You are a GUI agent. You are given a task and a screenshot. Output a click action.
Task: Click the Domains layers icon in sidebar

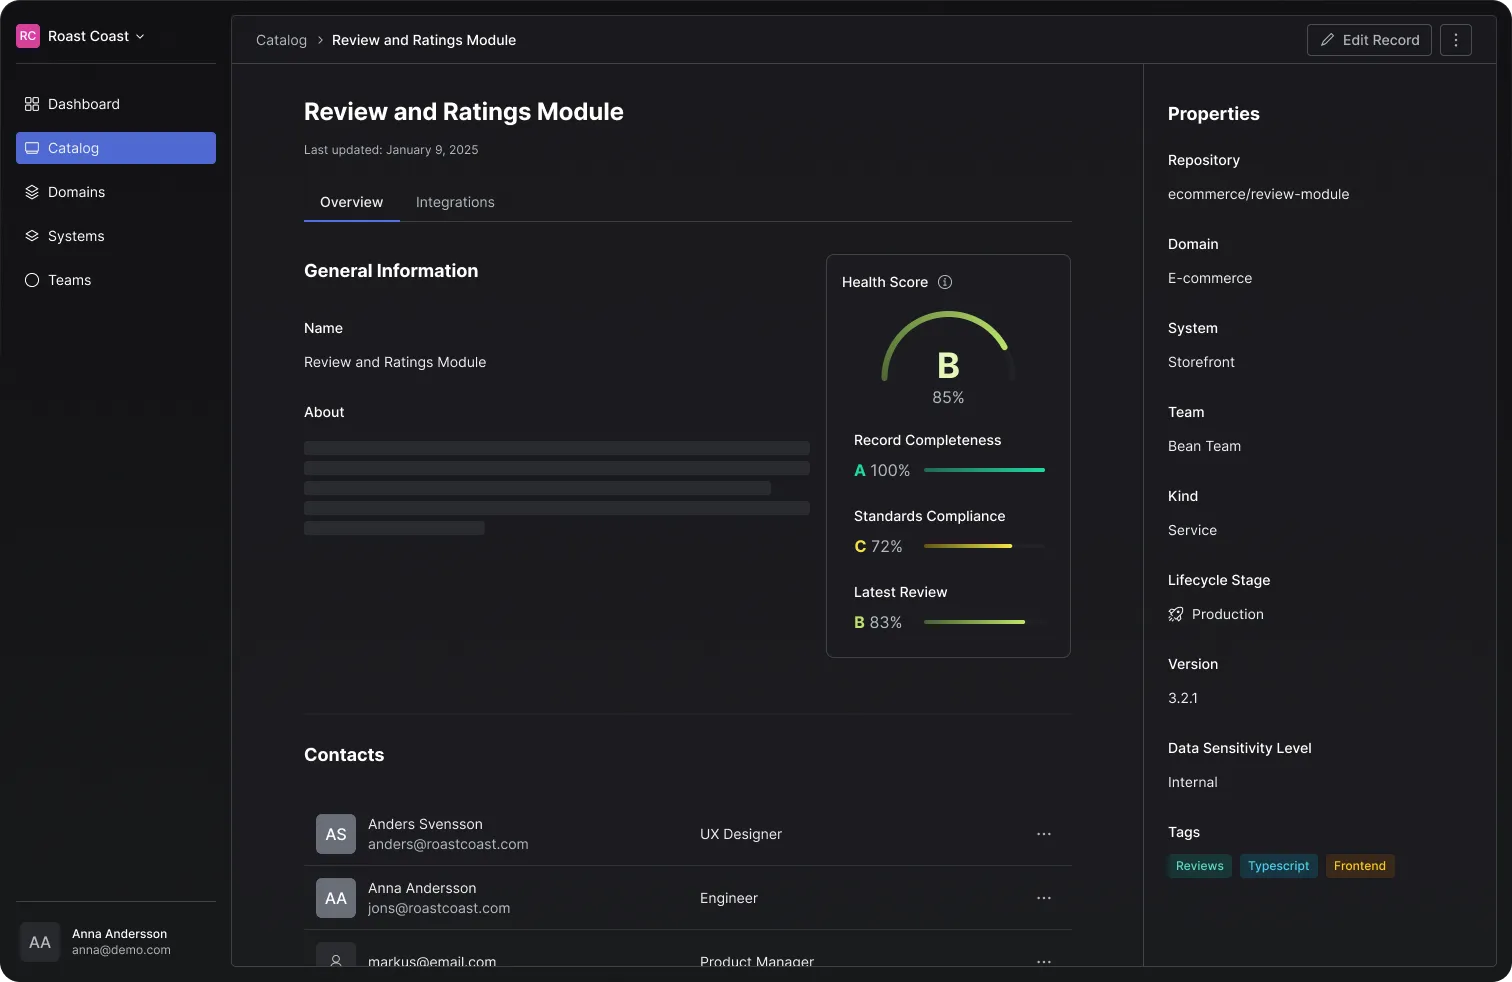[x=32, y=192]
